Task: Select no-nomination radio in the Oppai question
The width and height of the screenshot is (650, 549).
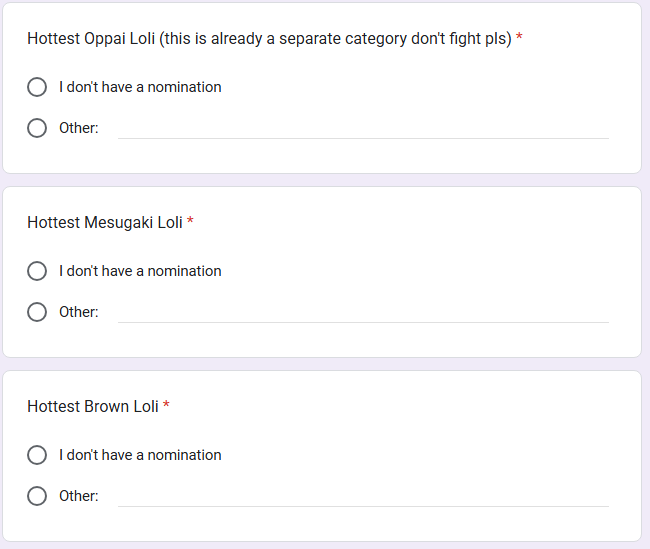Action: point(37,87)
